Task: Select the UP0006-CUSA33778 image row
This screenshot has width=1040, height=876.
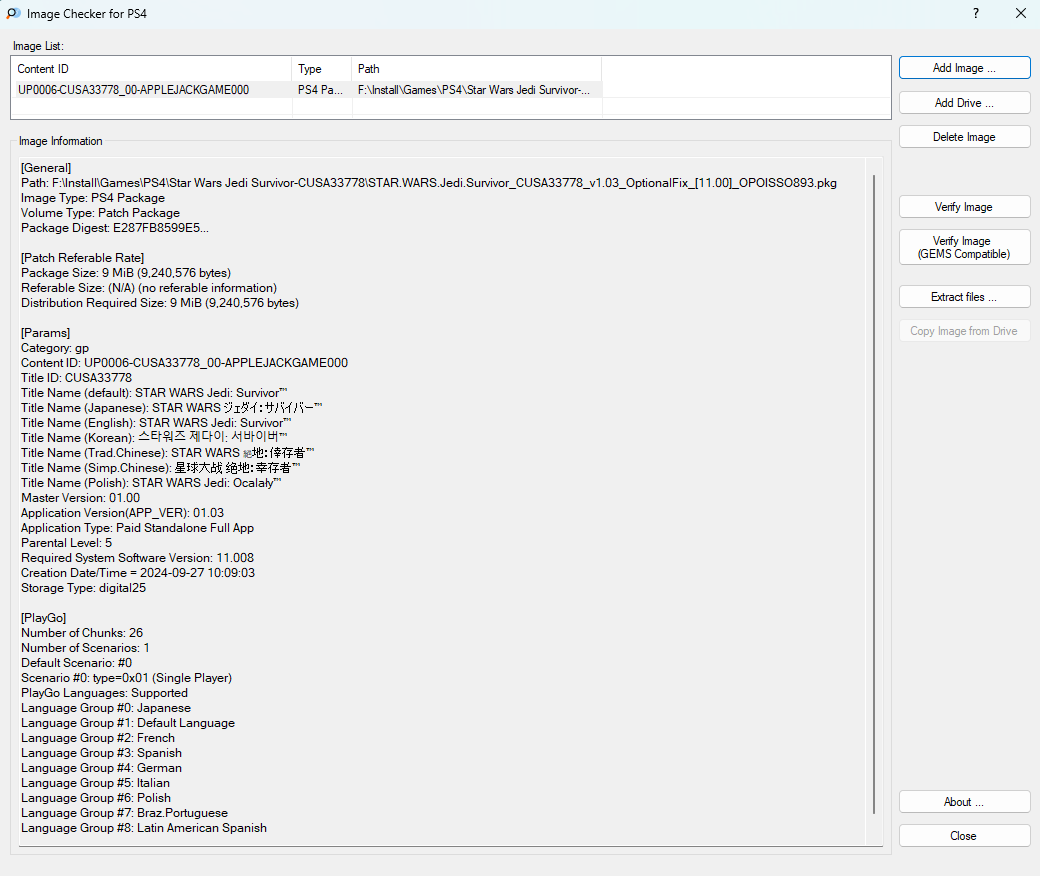Action: coord(133,90)
